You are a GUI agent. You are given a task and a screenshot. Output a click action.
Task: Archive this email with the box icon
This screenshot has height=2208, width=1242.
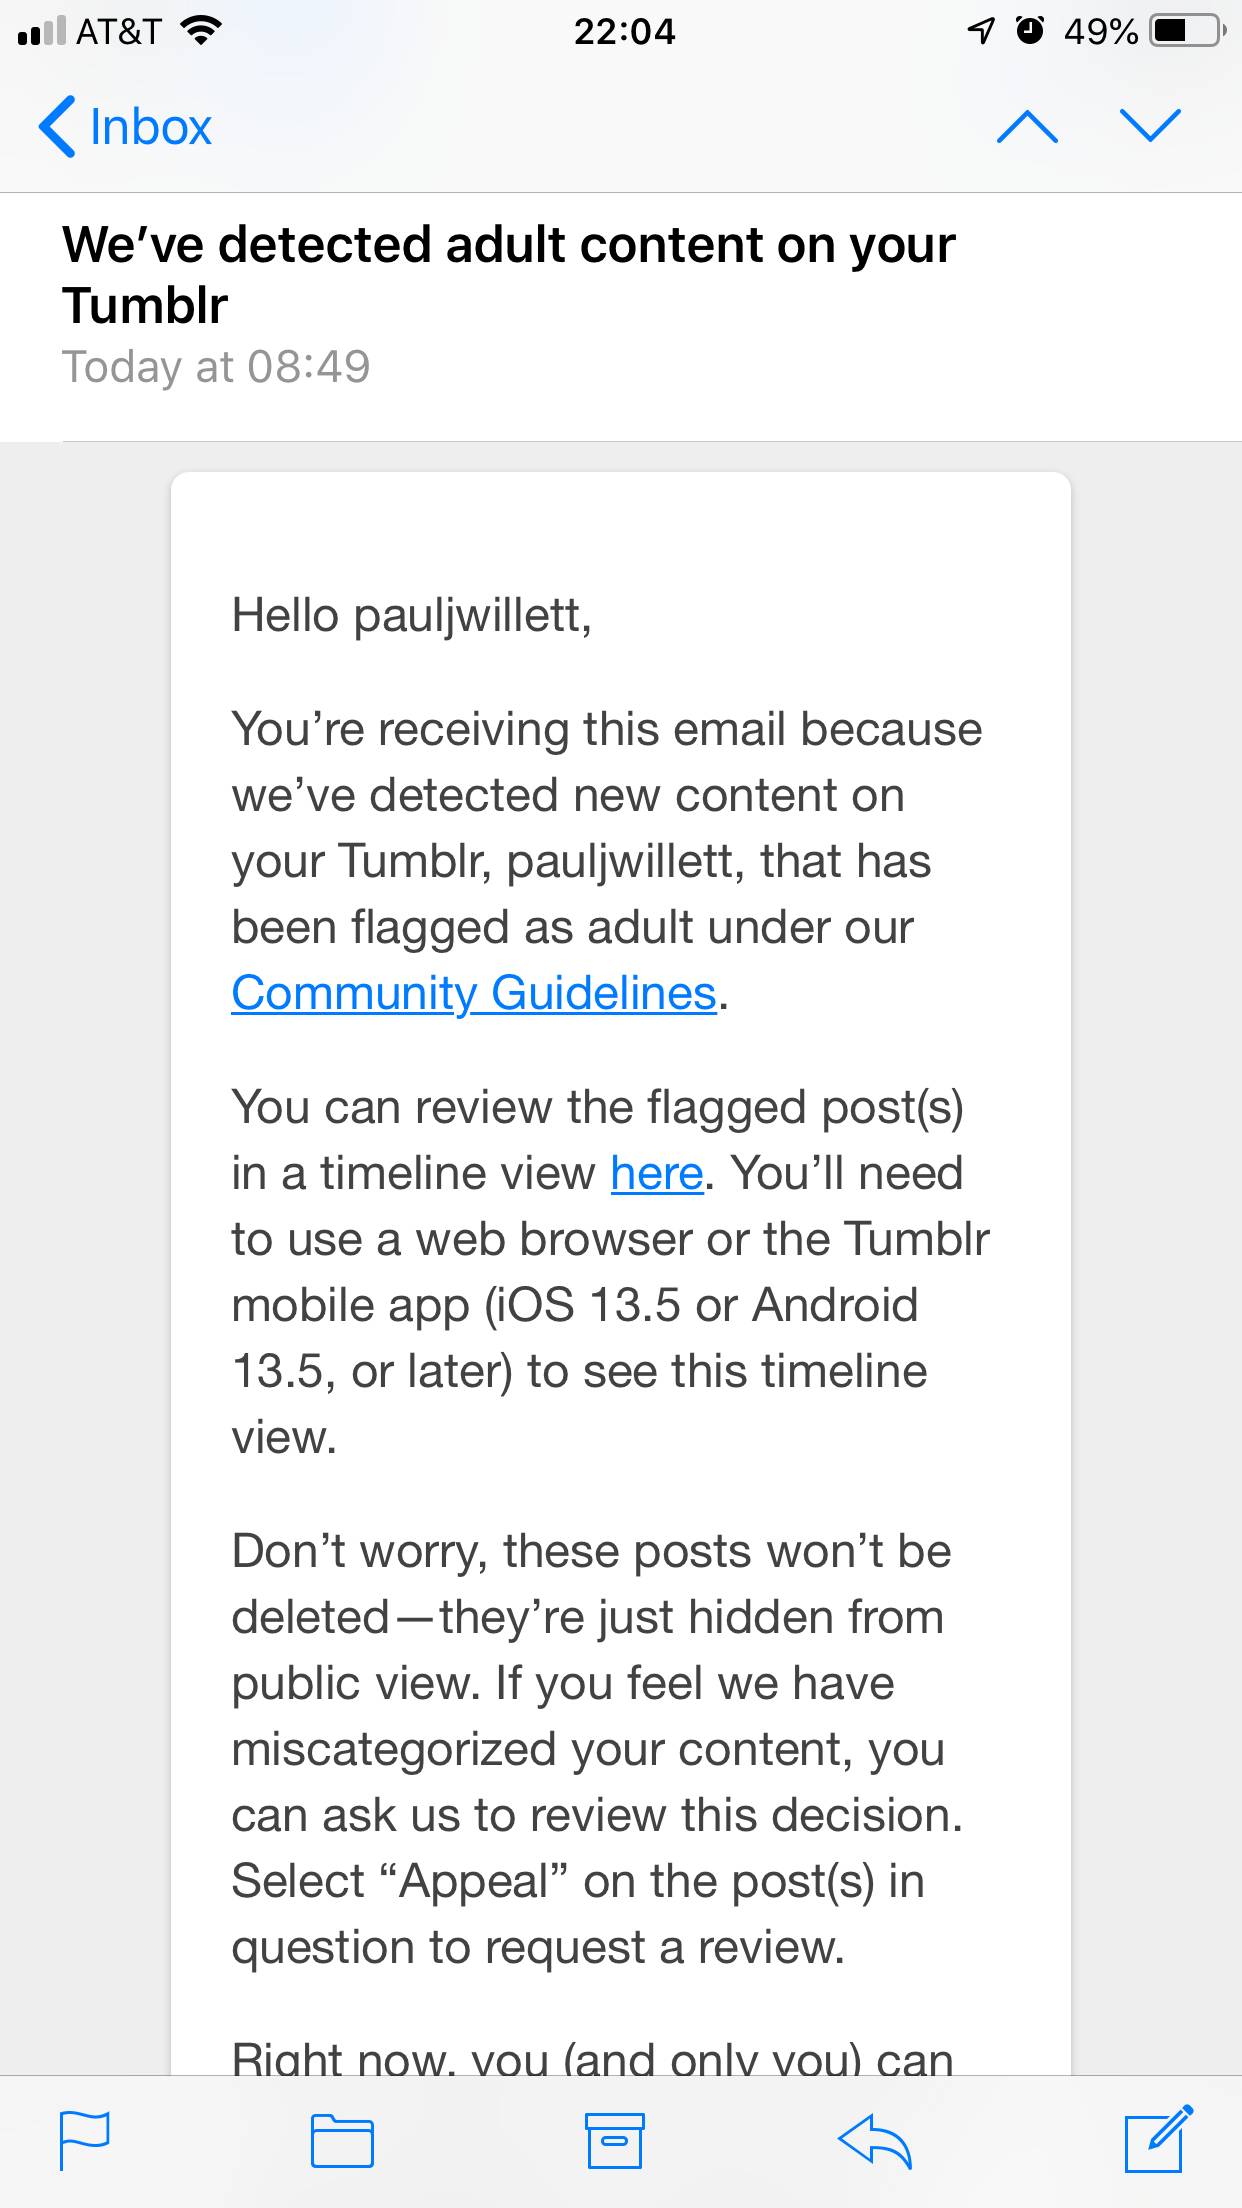pos(614,2140)
